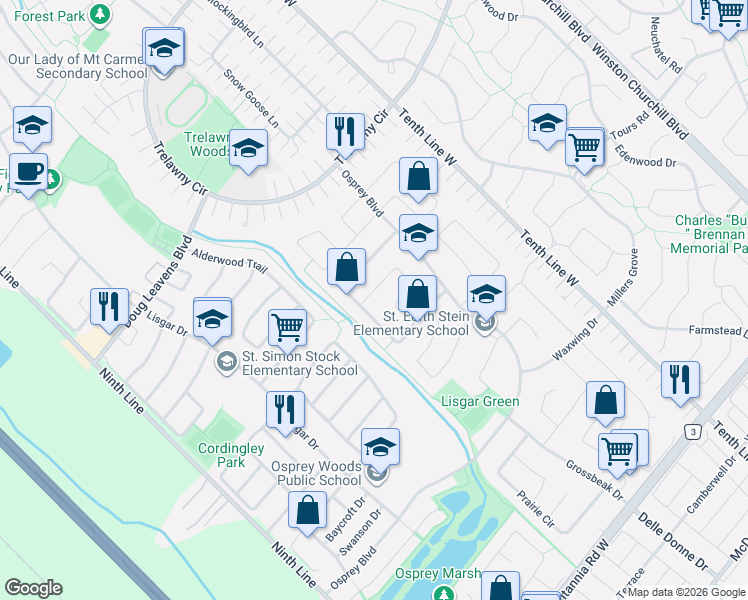Open shopping bag marker below Tenth Line W
The height and width of the screenshot is (600, 748).
click(x=418, y=177)
